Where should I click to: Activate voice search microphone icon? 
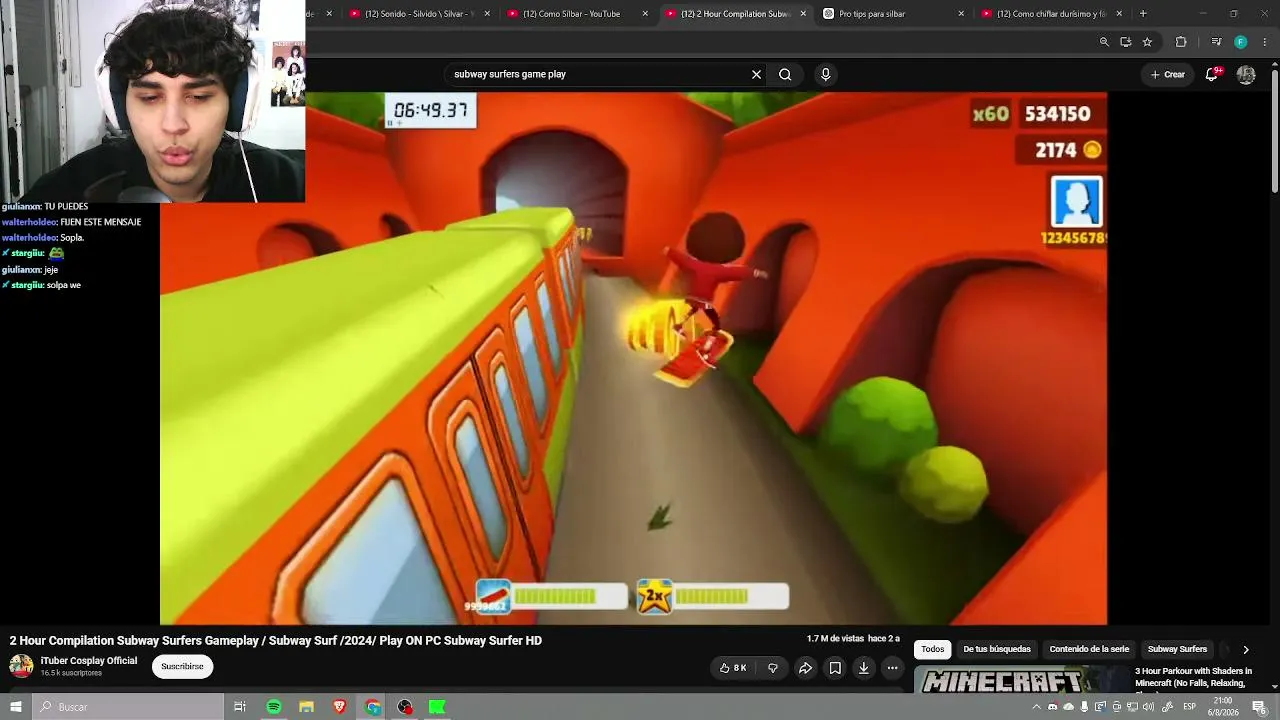pyautogui.click(x=825, y=74)
